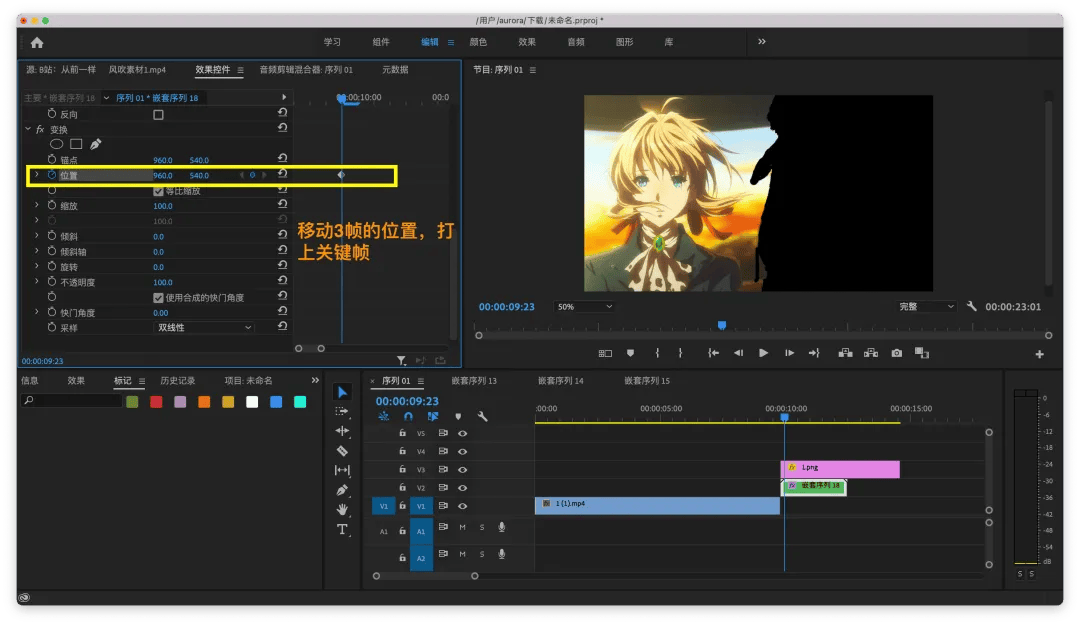Filter properties funnel icon in effect controls

pos(401,360)
